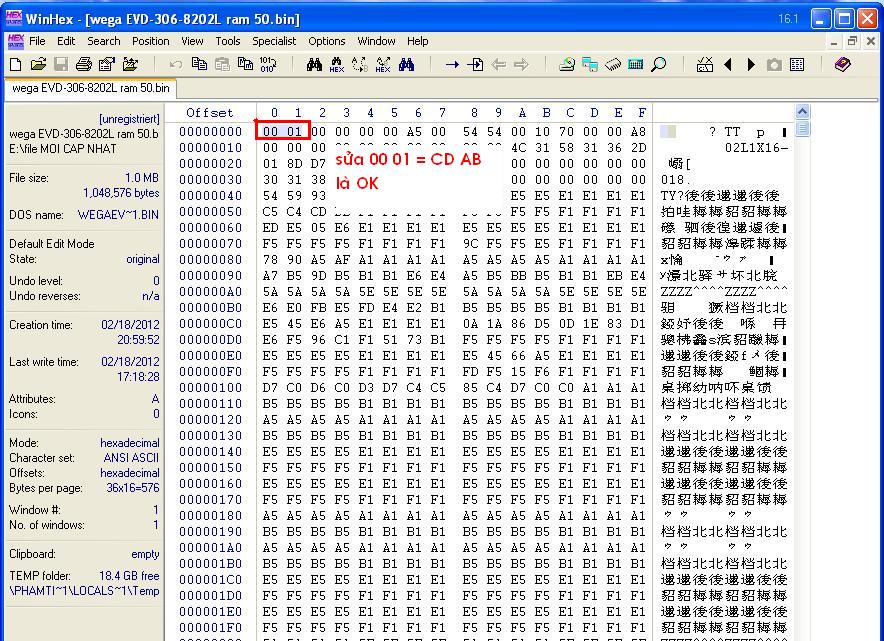Click the DOS name WEGAEV~1.BIN value
Screen dimensions: 884x641
[x=118, y=215]
